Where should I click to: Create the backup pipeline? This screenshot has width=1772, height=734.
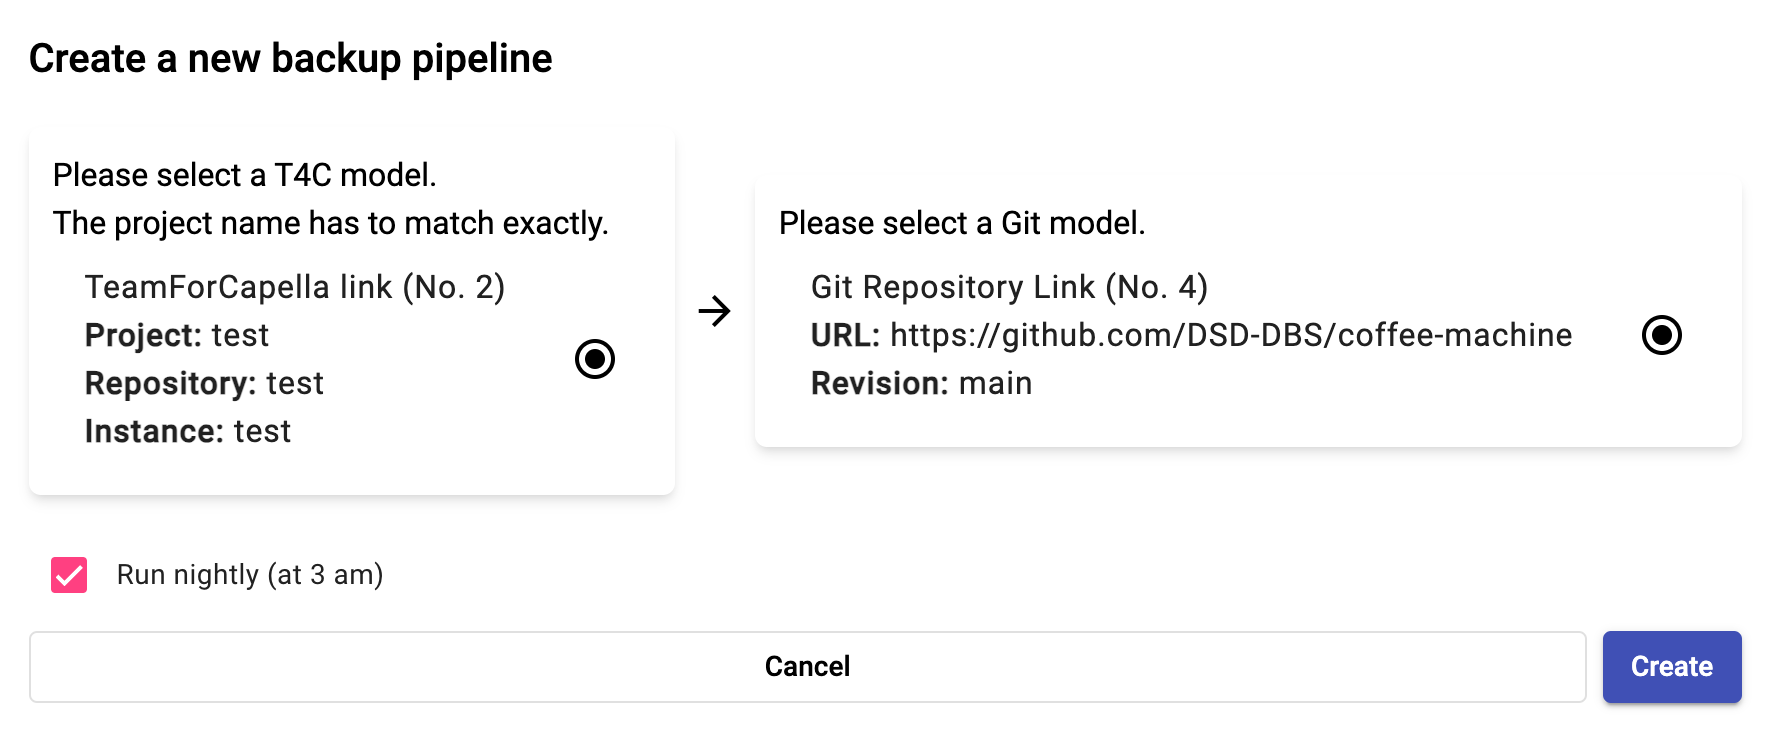coord(1672,667)
